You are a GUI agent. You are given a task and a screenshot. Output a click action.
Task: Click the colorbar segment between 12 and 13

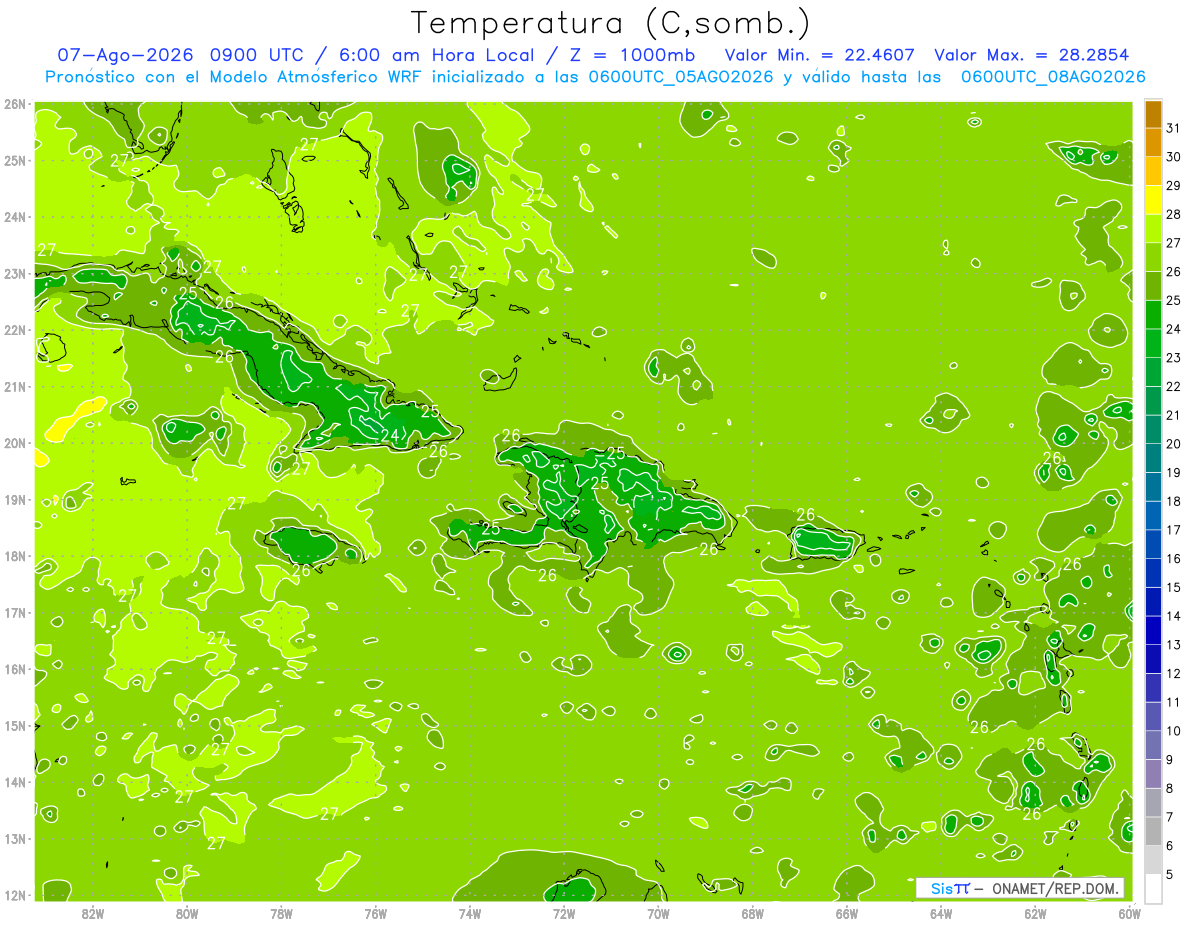coord(1153,659)
